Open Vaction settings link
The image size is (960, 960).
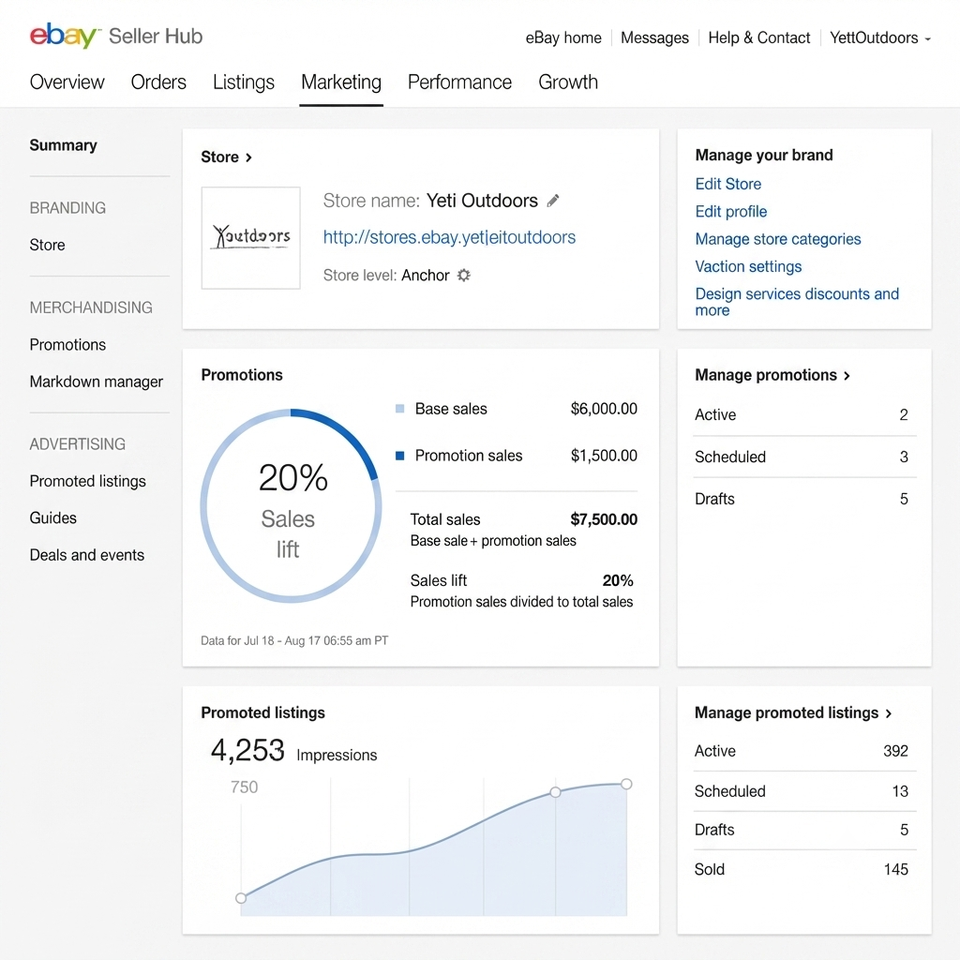coord(748,266)
